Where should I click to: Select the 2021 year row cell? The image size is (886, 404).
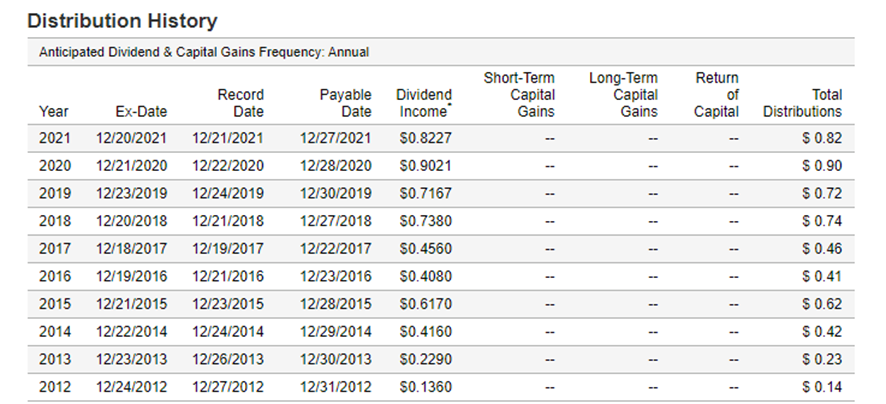[x=54, y=139]
